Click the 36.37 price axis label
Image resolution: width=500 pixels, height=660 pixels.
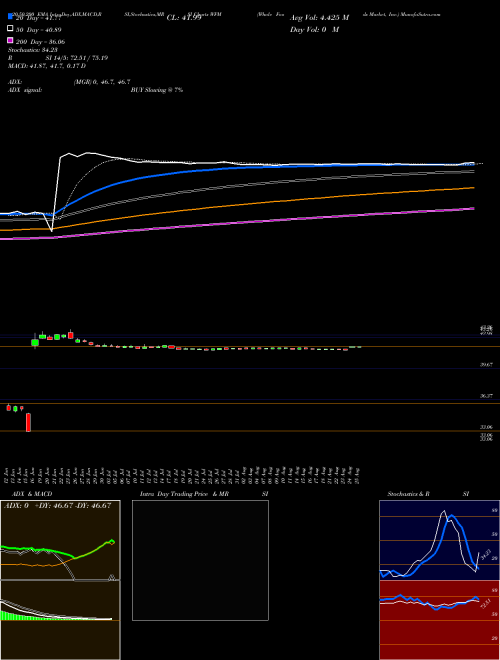[487, 396]
